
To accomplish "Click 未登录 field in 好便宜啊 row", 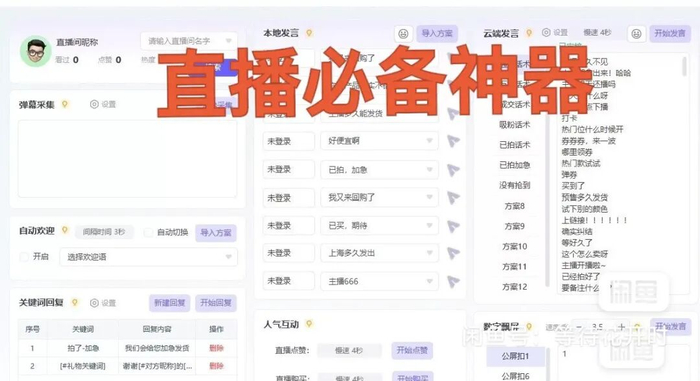I will coord(288,141).
